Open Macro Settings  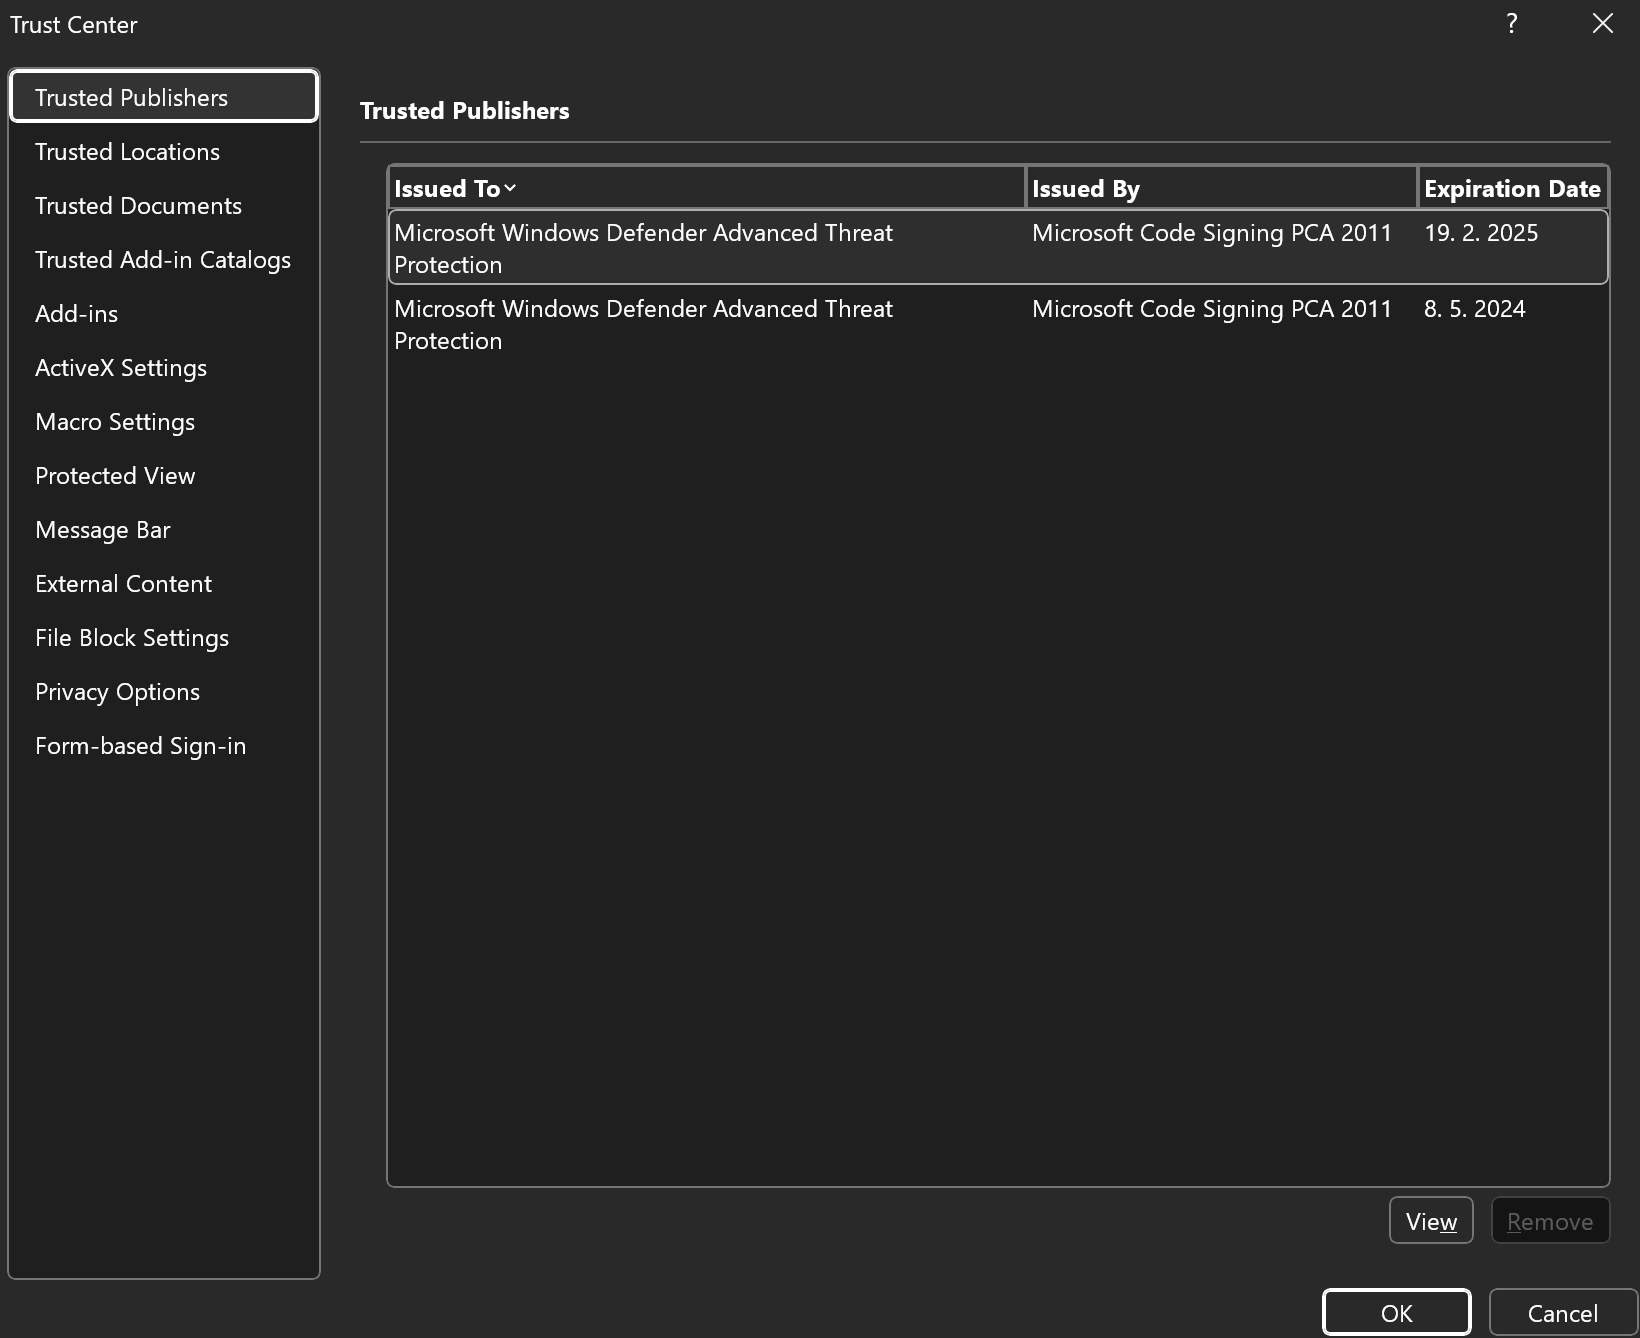(164, 421)
